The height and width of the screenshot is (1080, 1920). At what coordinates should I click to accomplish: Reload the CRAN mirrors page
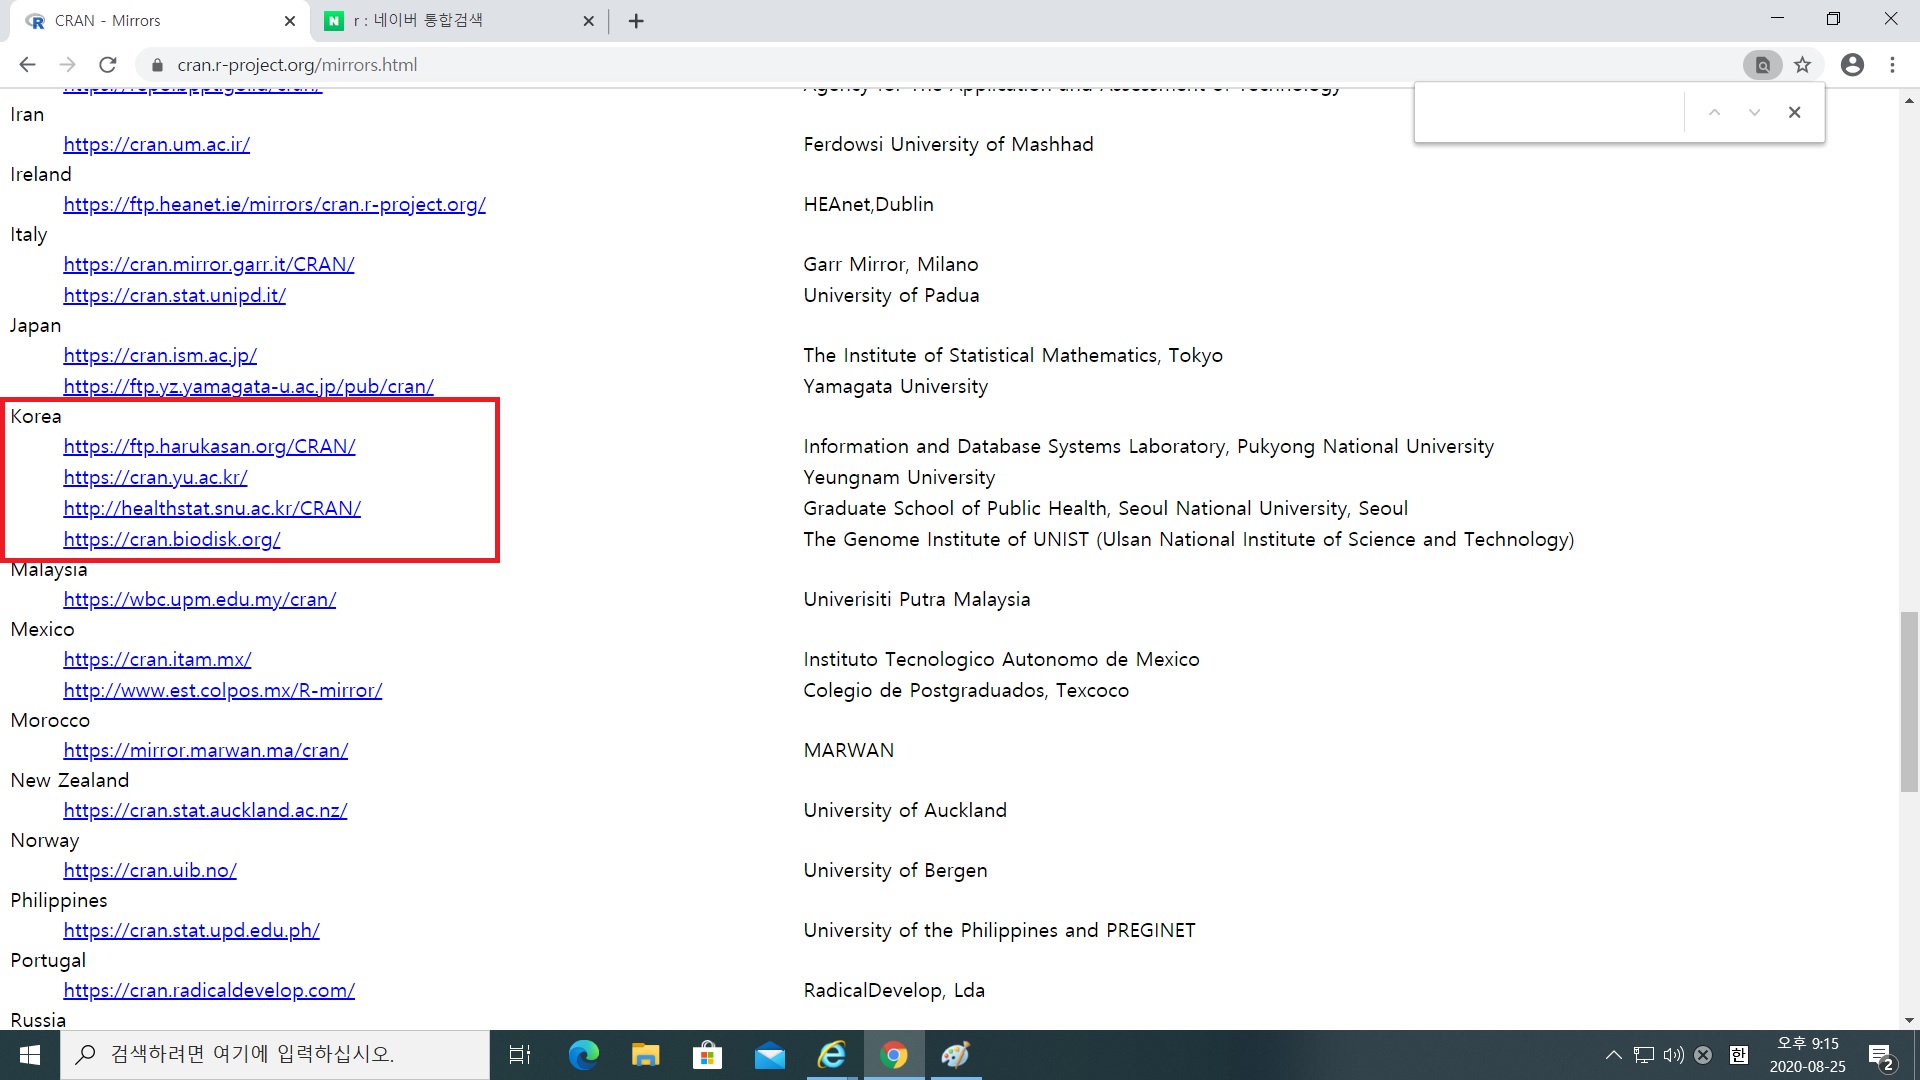click(x=108, y=65)
